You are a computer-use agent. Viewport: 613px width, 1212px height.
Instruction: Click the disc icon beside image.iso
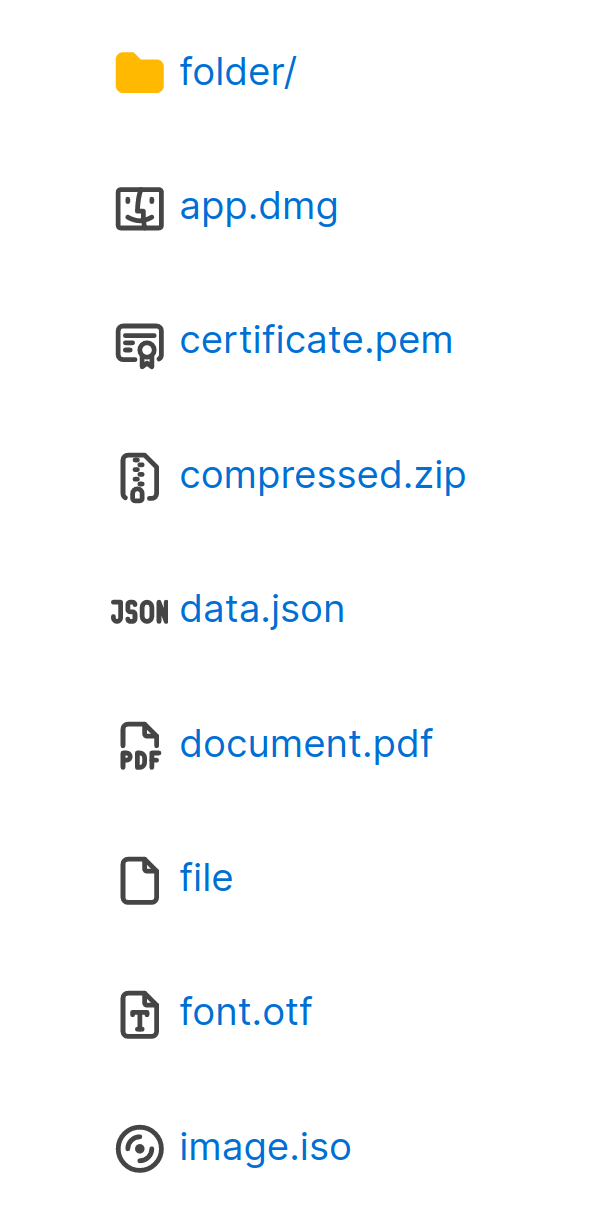[x=140, y=1148]
